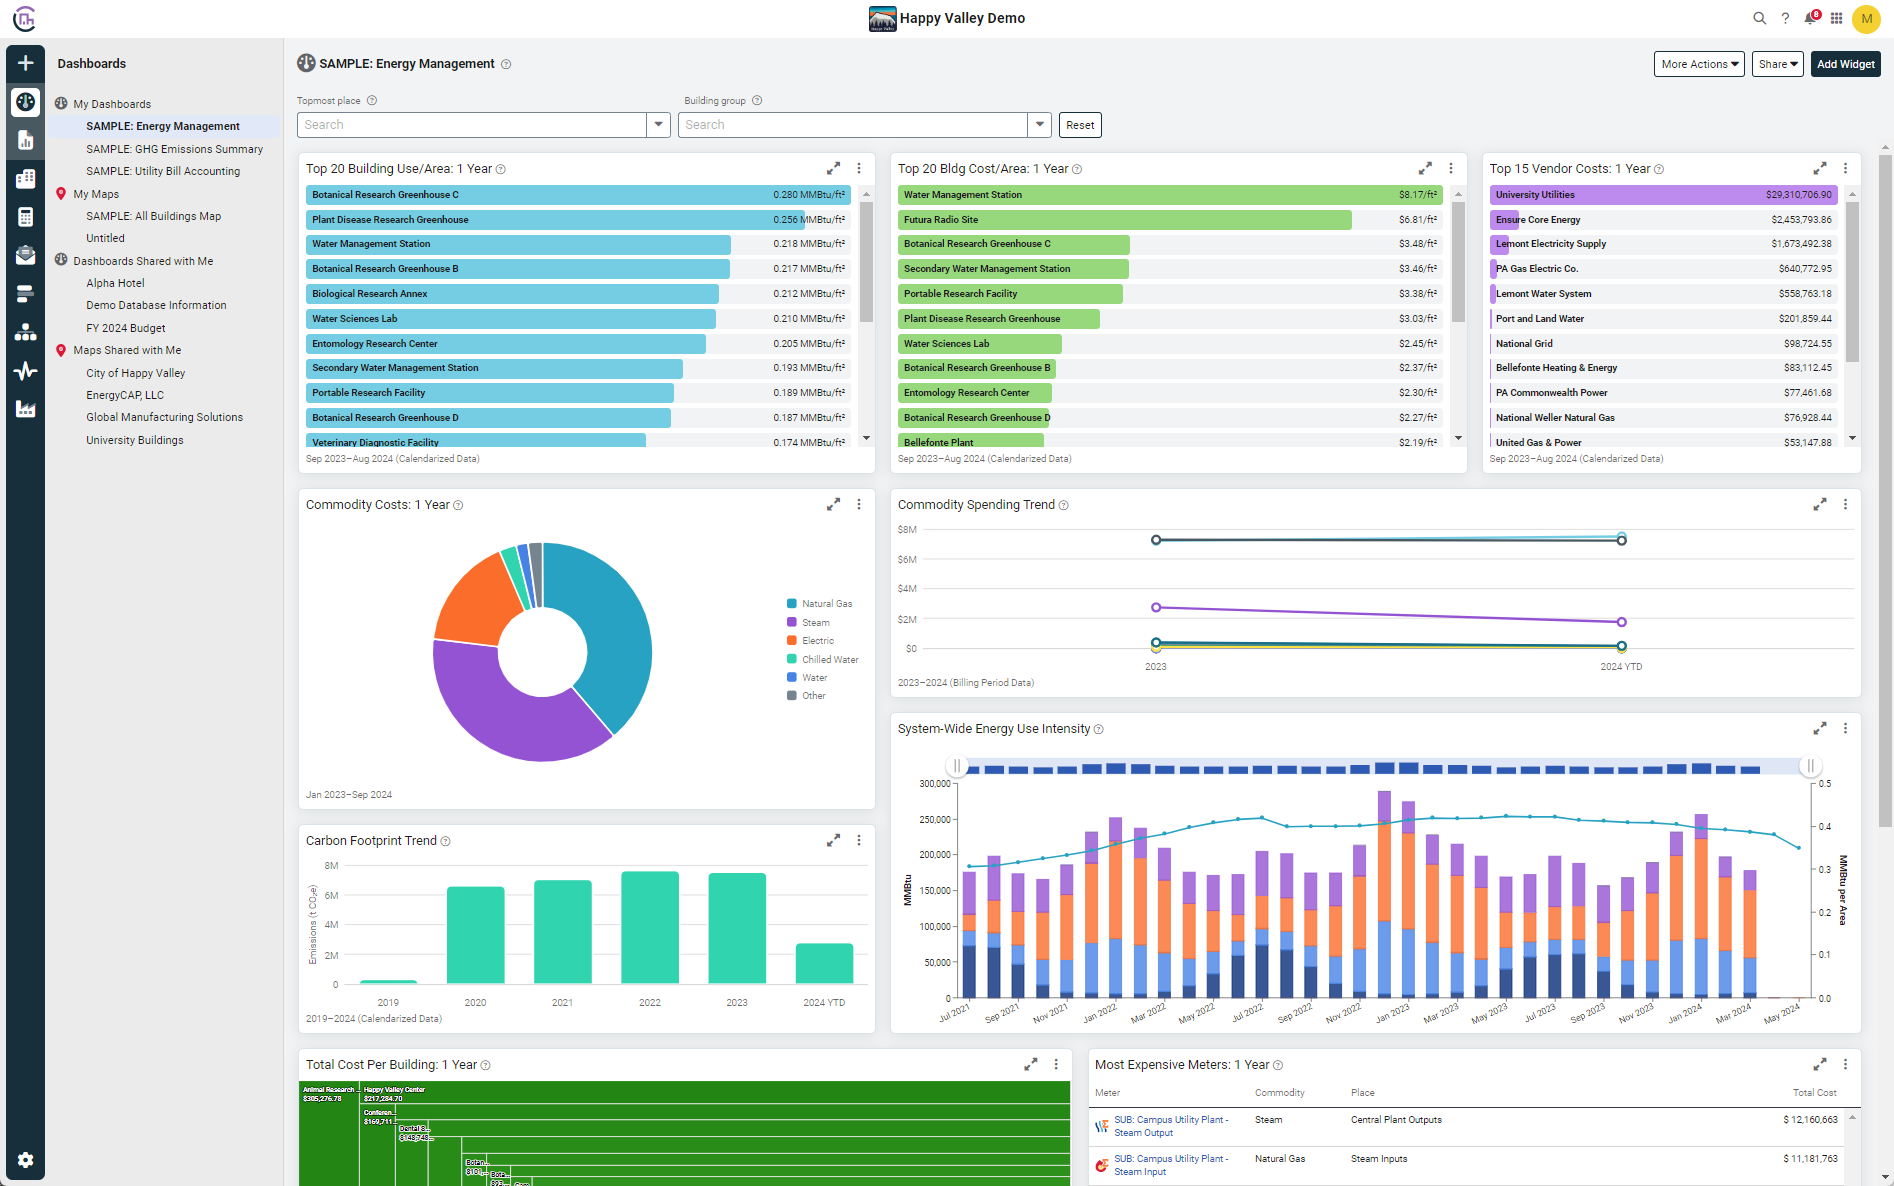The width and height of the screenshot is (1894, 1186).
Task: Open the Reports icon below the dashboard icon
Action: pyautogui.click(x=25, y=140)
